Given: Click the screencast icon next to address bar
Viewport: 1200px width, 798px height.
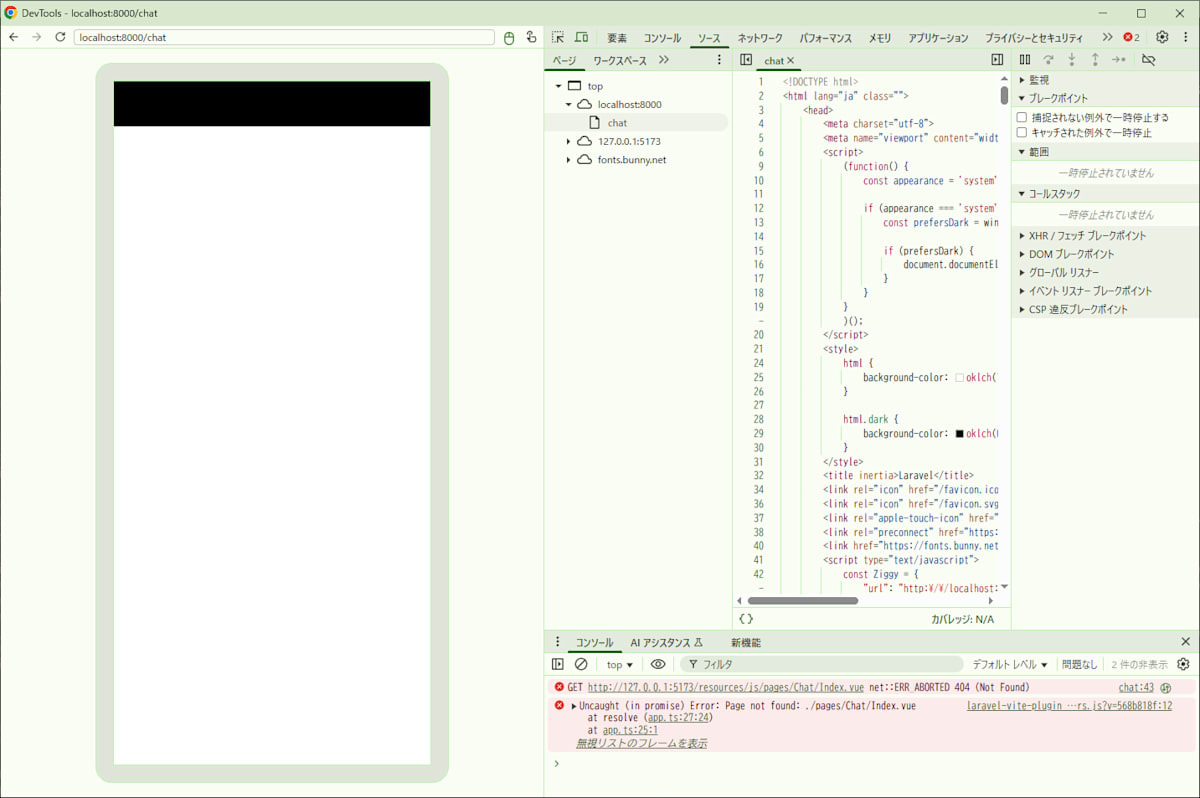Looking at the screenshot, I should click(x=531, y=37).
